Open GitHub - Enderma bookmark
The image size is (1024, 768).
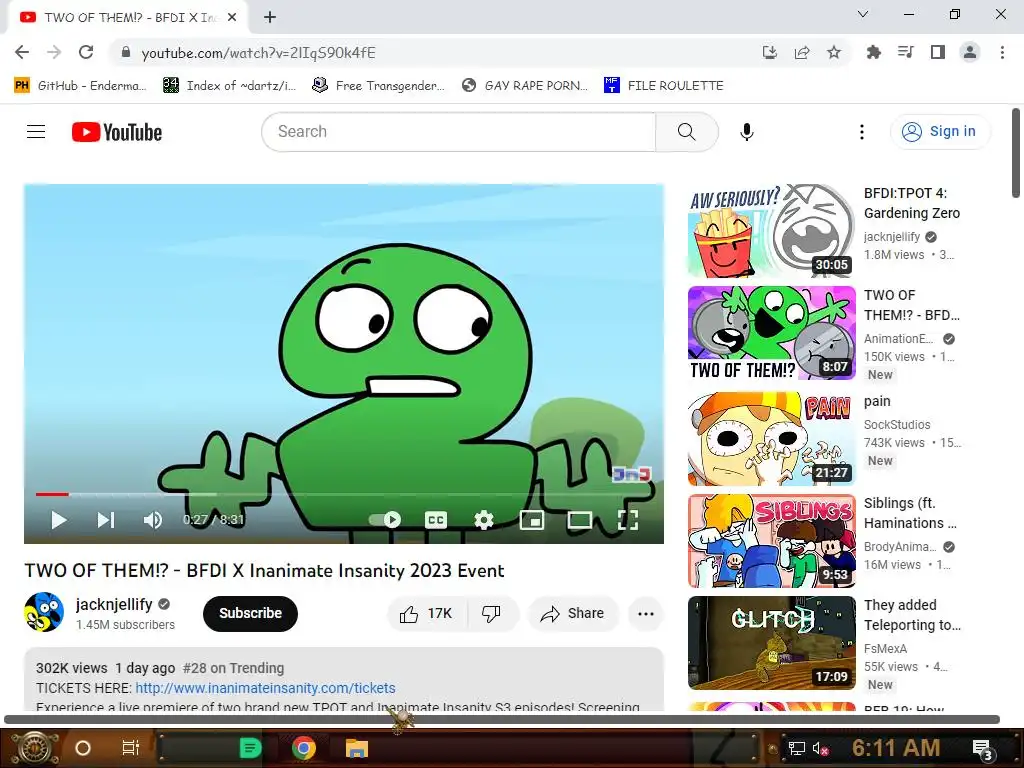click(80, 86)
